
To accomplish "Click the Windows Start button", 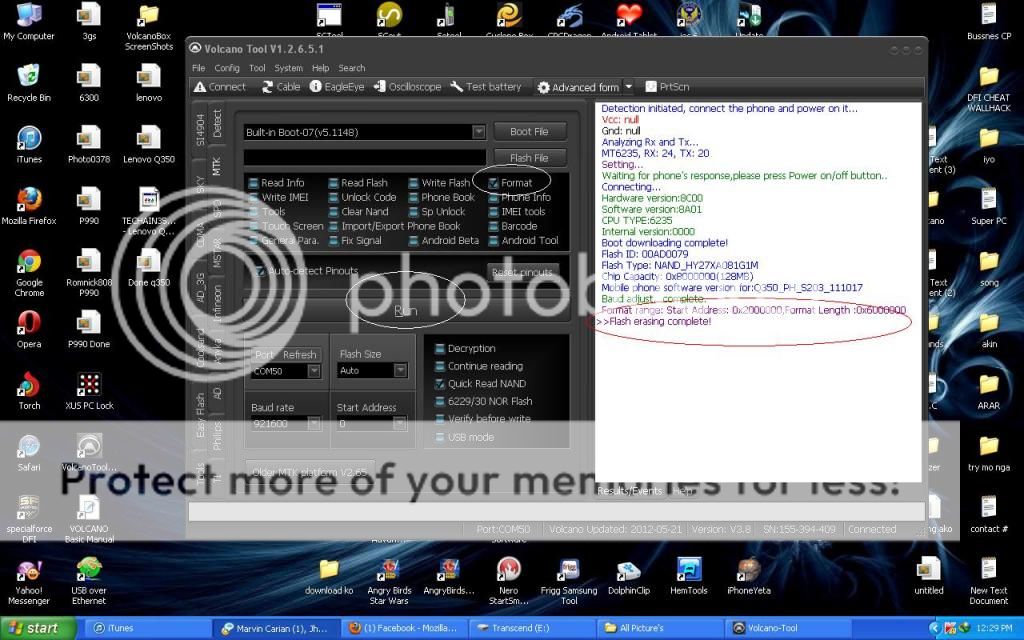I will (x=35, y=629).
